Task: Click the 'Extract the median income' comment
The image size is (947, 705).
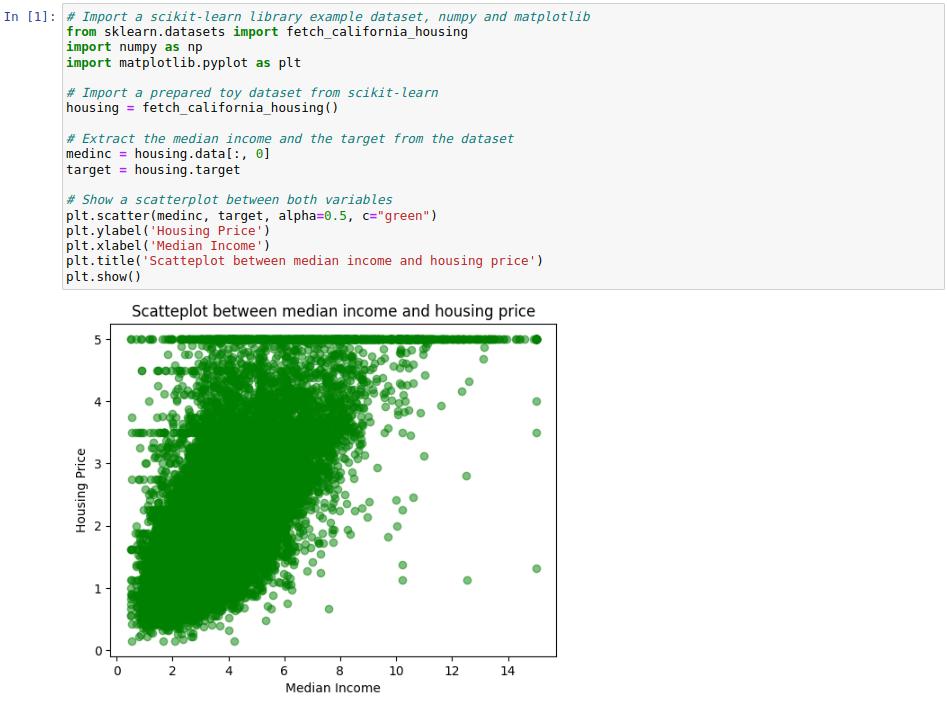Action: point(290,139)
